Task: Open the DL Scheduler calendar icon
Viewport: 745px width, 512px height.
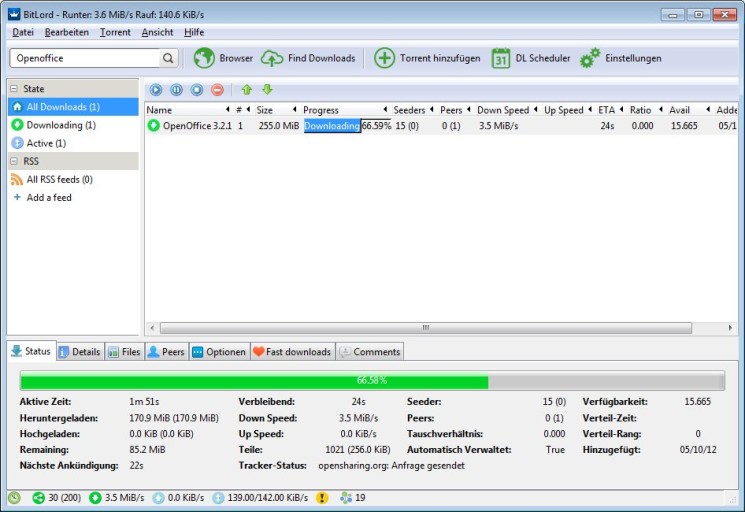Action: 500,58
